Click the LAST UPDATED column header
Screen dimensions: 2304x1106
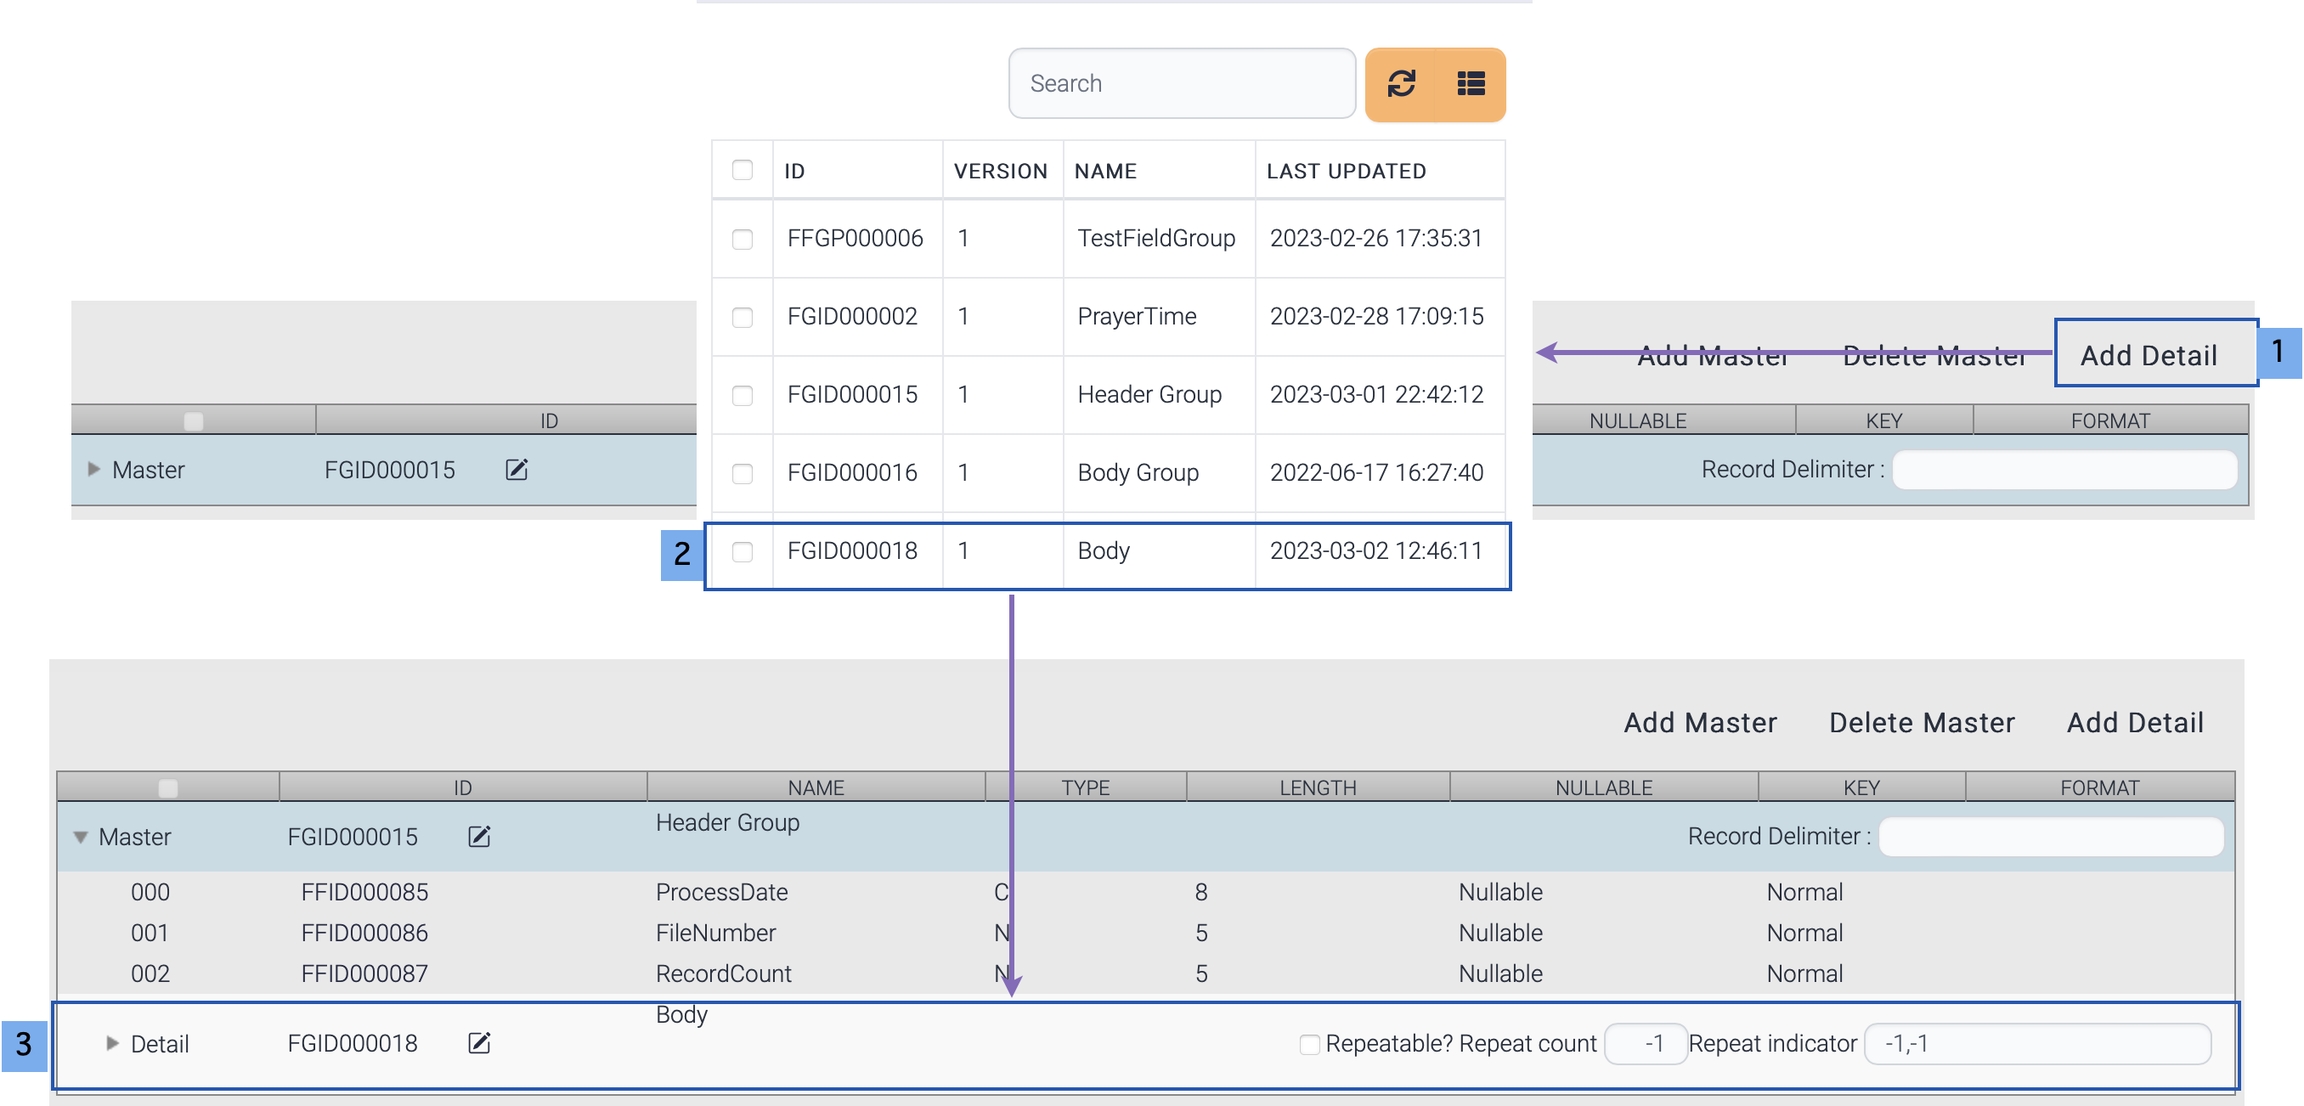1346,171
